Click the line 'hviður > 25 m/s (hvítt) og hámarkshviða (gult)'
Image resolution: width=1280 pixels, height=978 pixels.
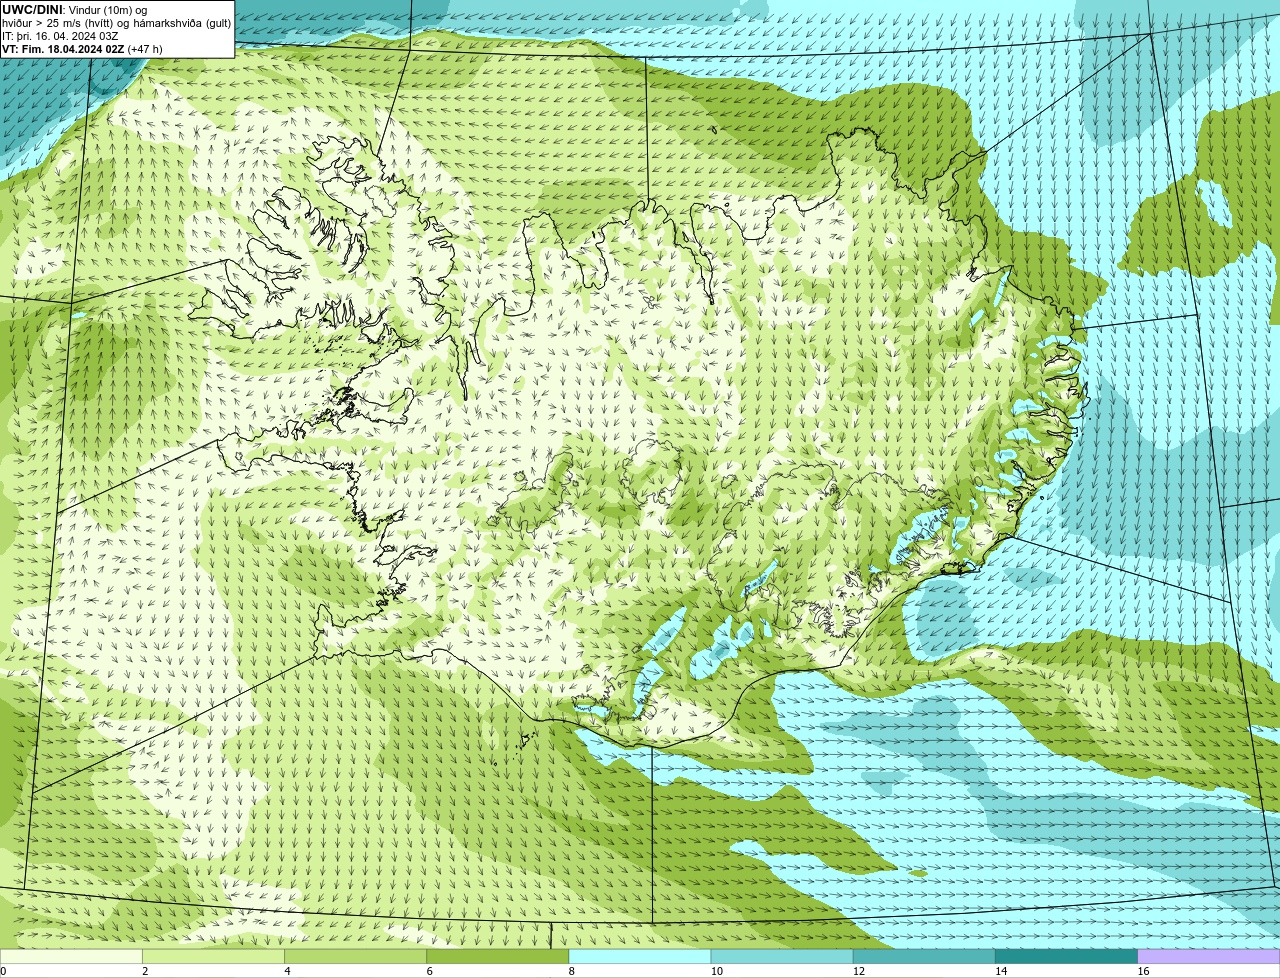117,23
